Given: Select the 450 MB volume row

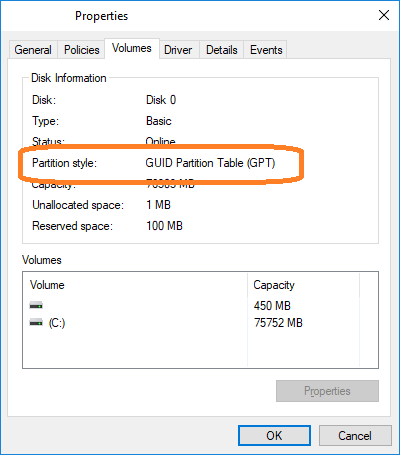Looking at the screenshot, I should (200, 305).
